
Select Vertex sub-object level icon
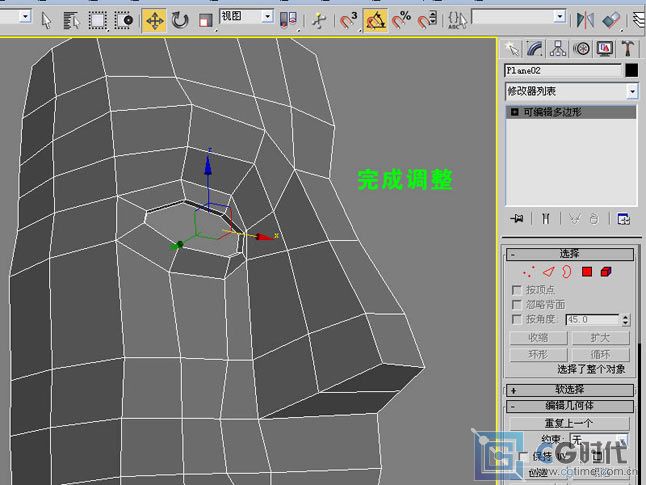(528, 272)
